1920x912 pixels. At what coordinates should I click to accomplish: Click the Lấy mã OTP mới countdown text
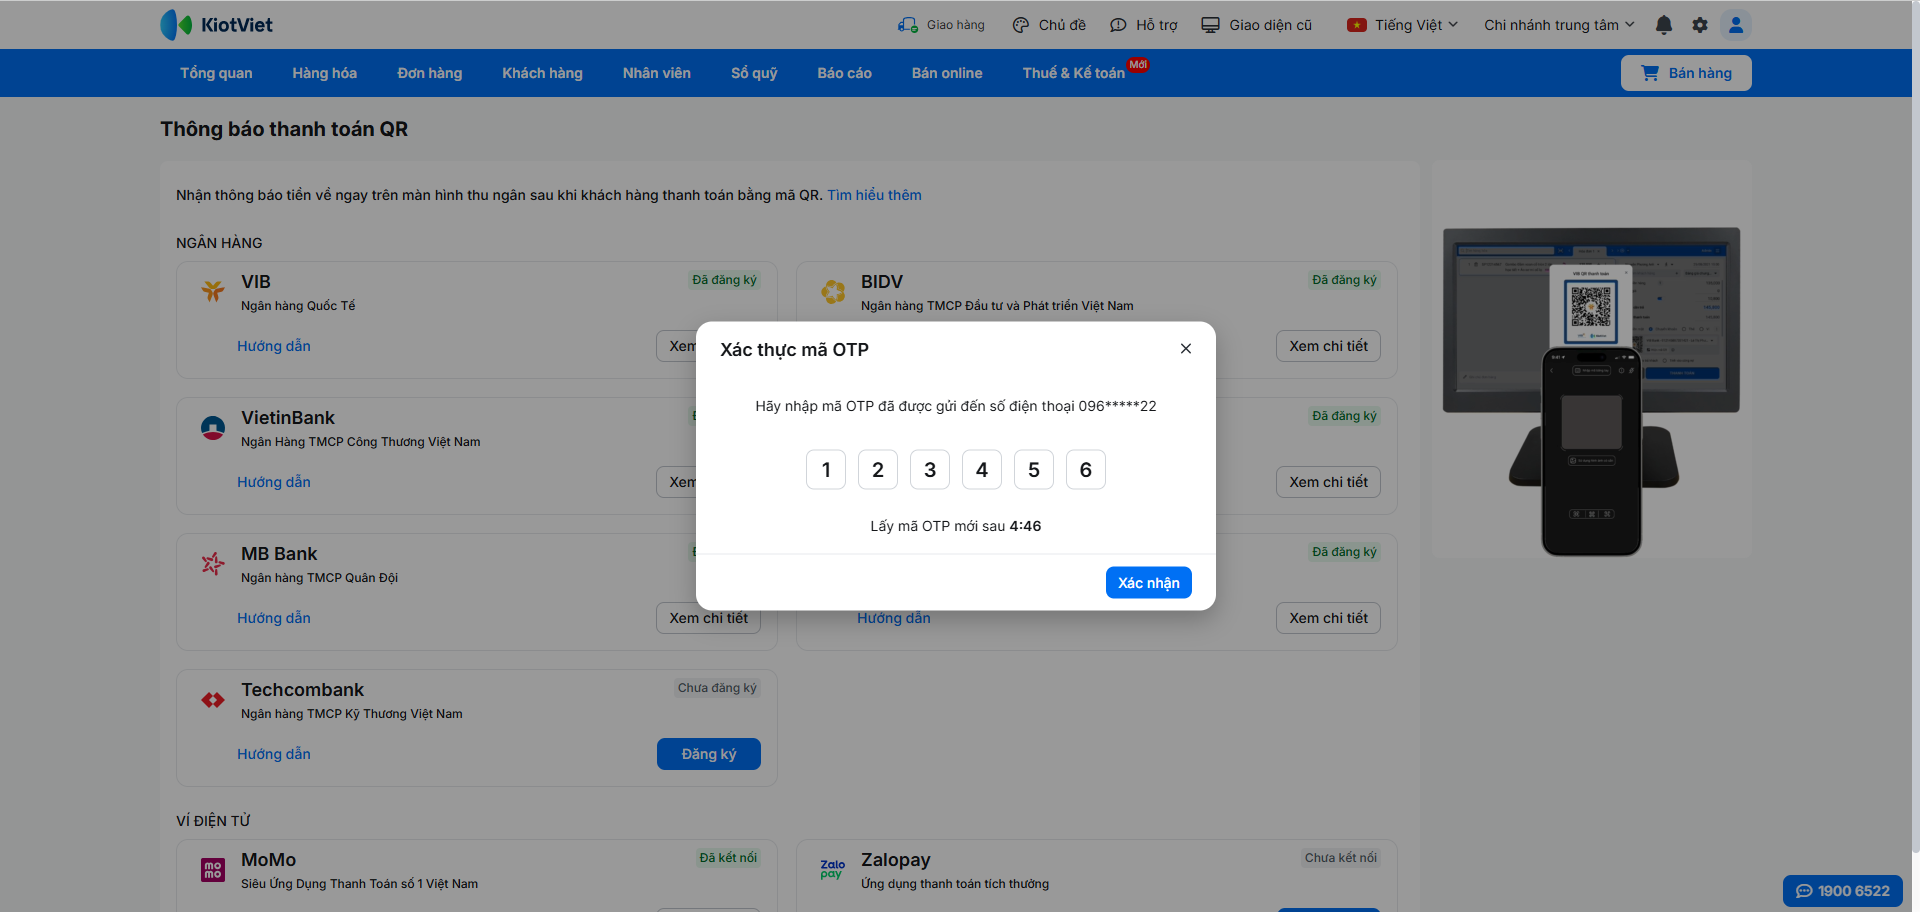coord(956,526)
